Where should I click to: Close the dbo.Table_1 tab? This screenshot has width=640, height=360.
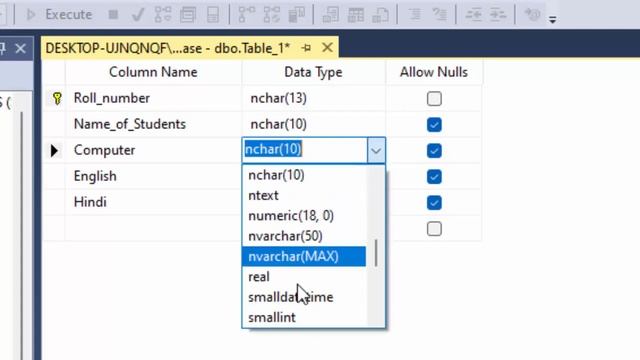(x=327, y=48)
